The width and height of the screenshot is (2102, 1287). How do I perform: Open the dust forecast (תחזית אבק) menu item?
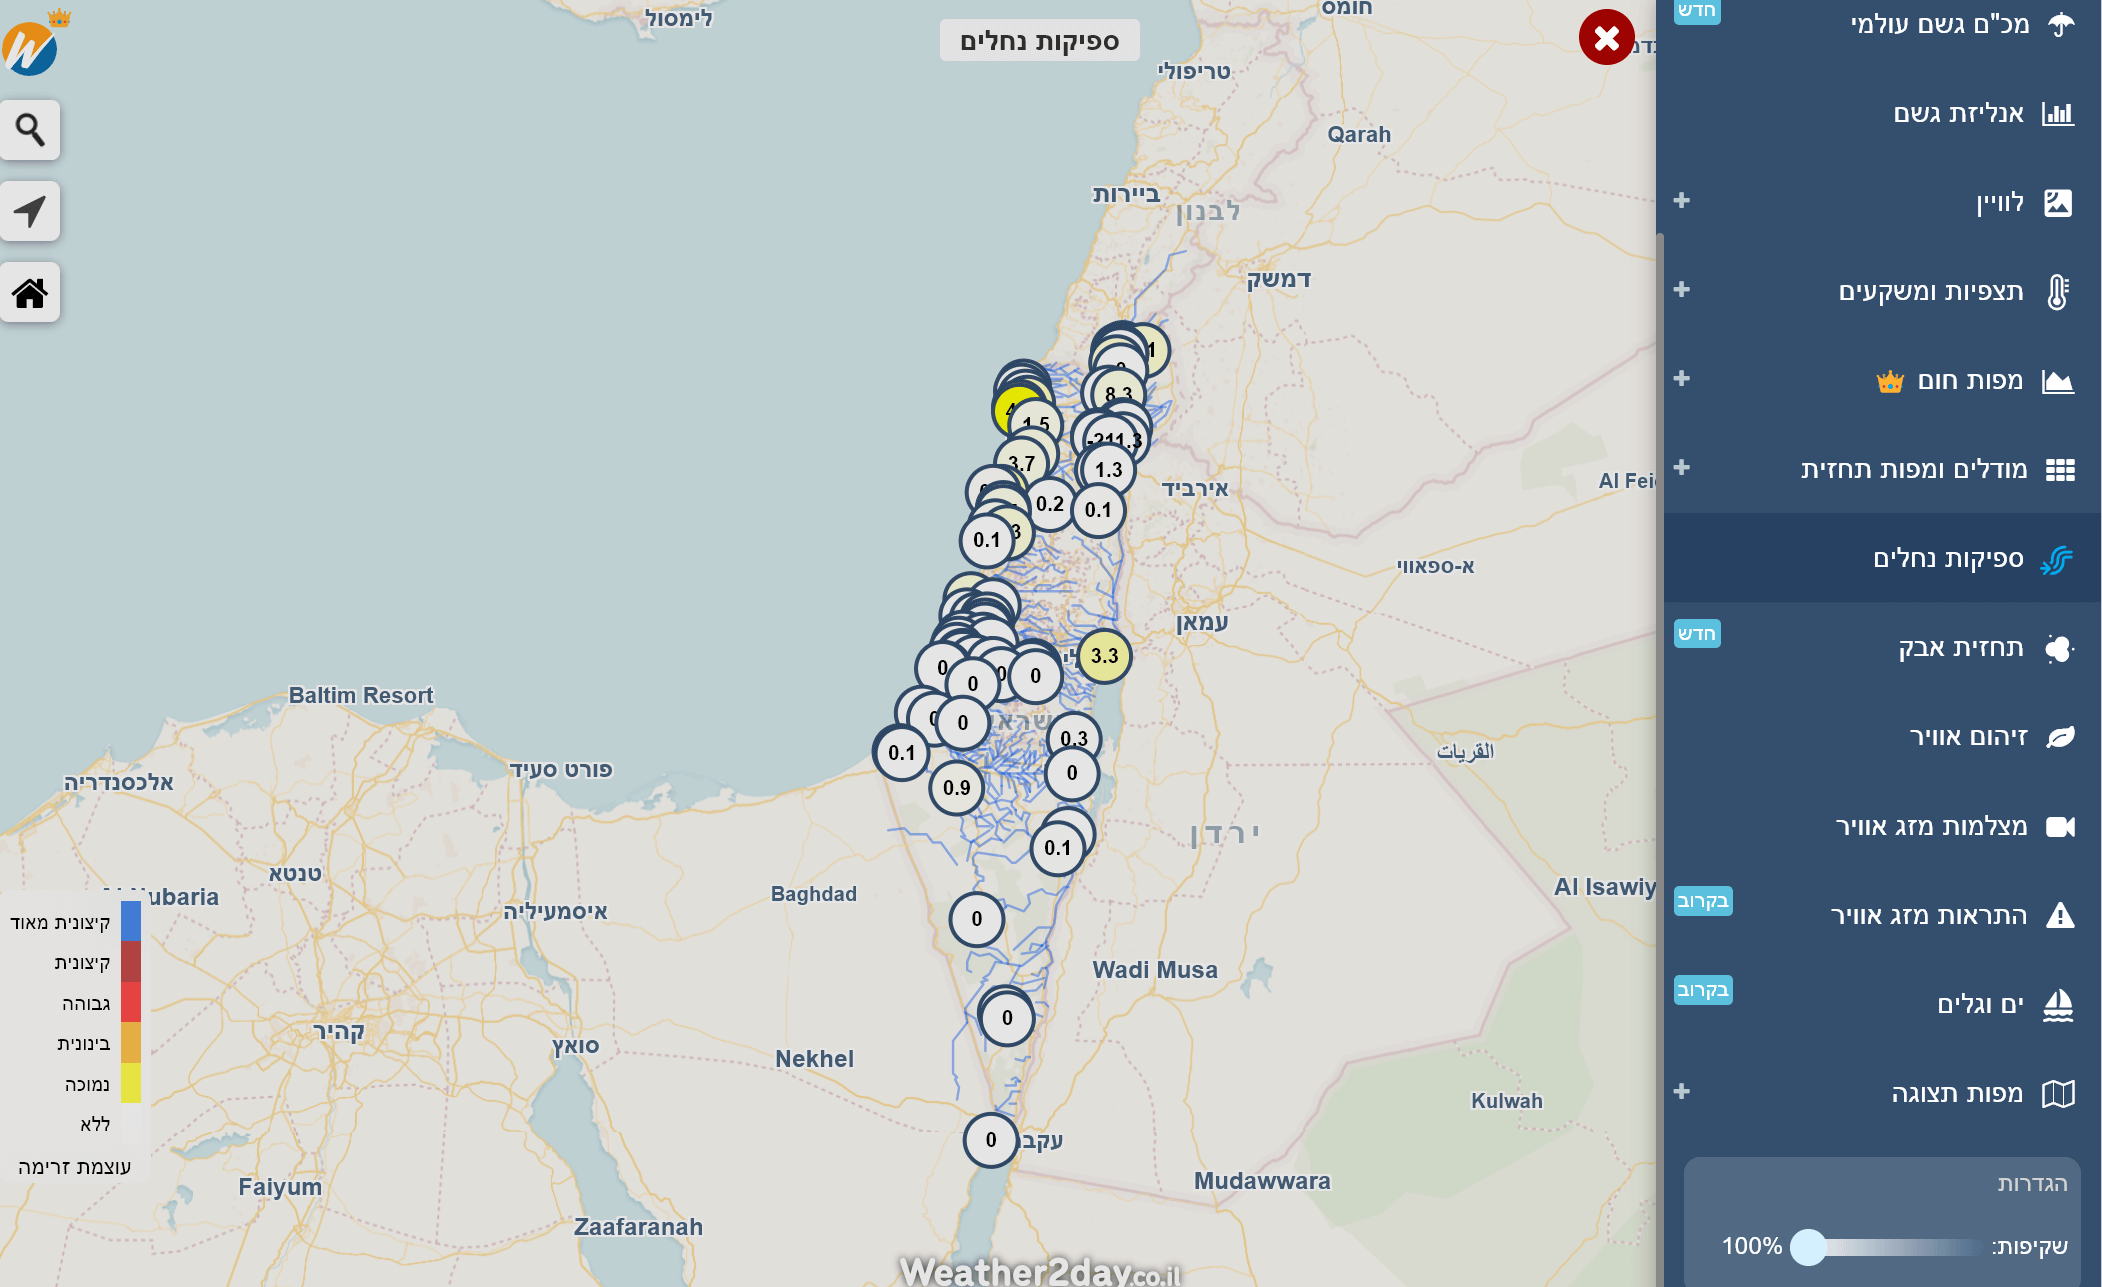coord(1959,648)
